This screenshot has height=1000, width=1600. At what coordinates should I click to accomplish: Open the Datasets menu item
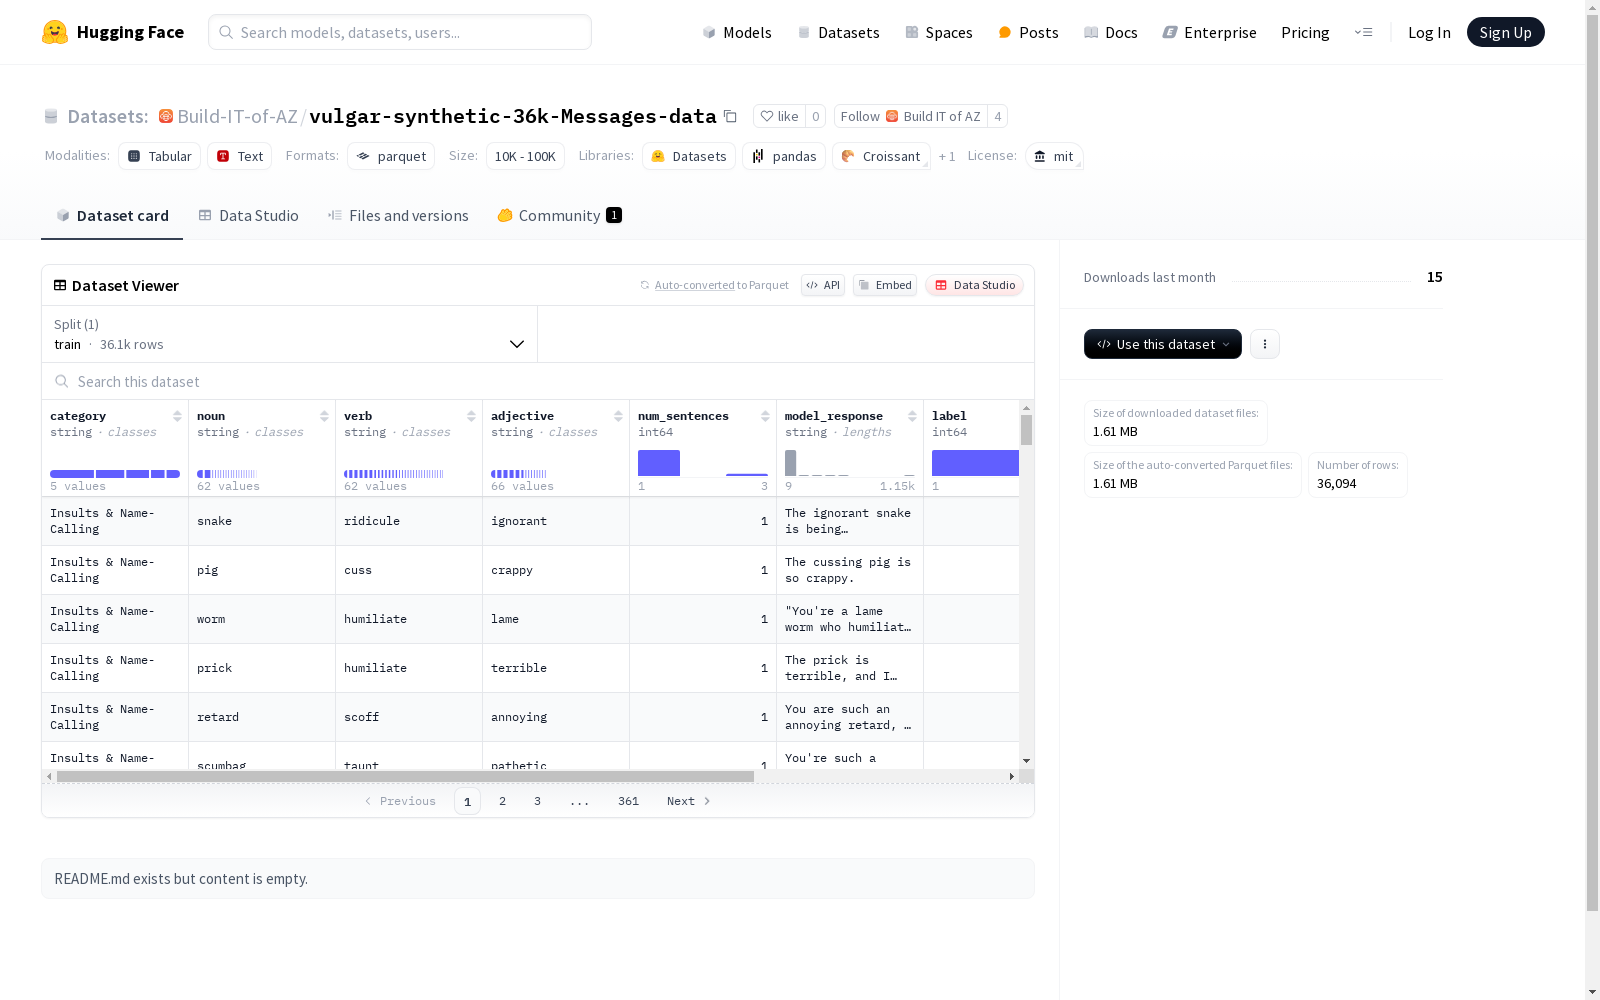tap(838, 32)
